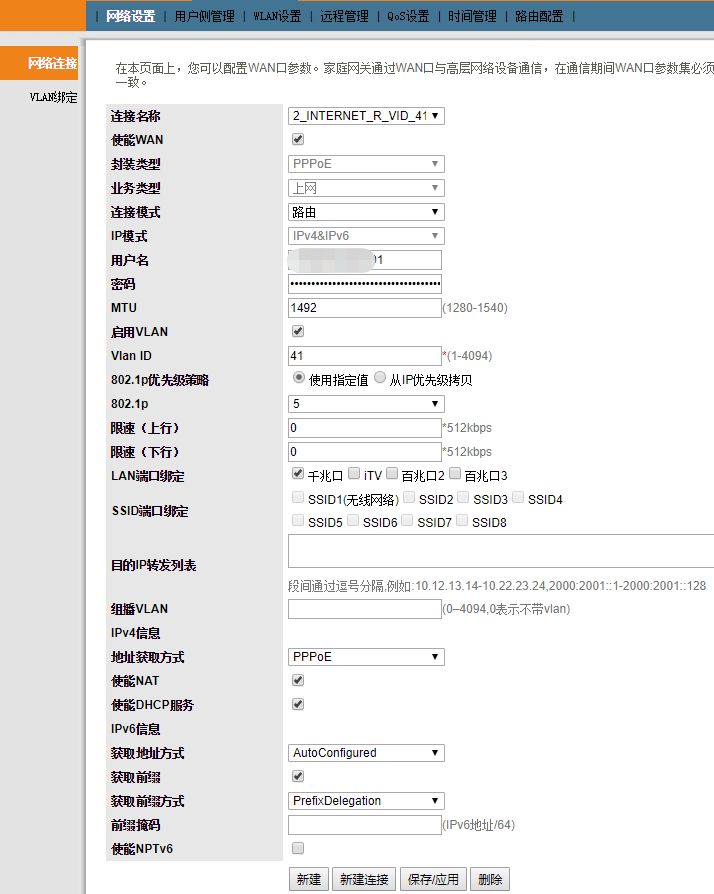
Task: Click the 密码 password field
Action: tap(365, 284)
